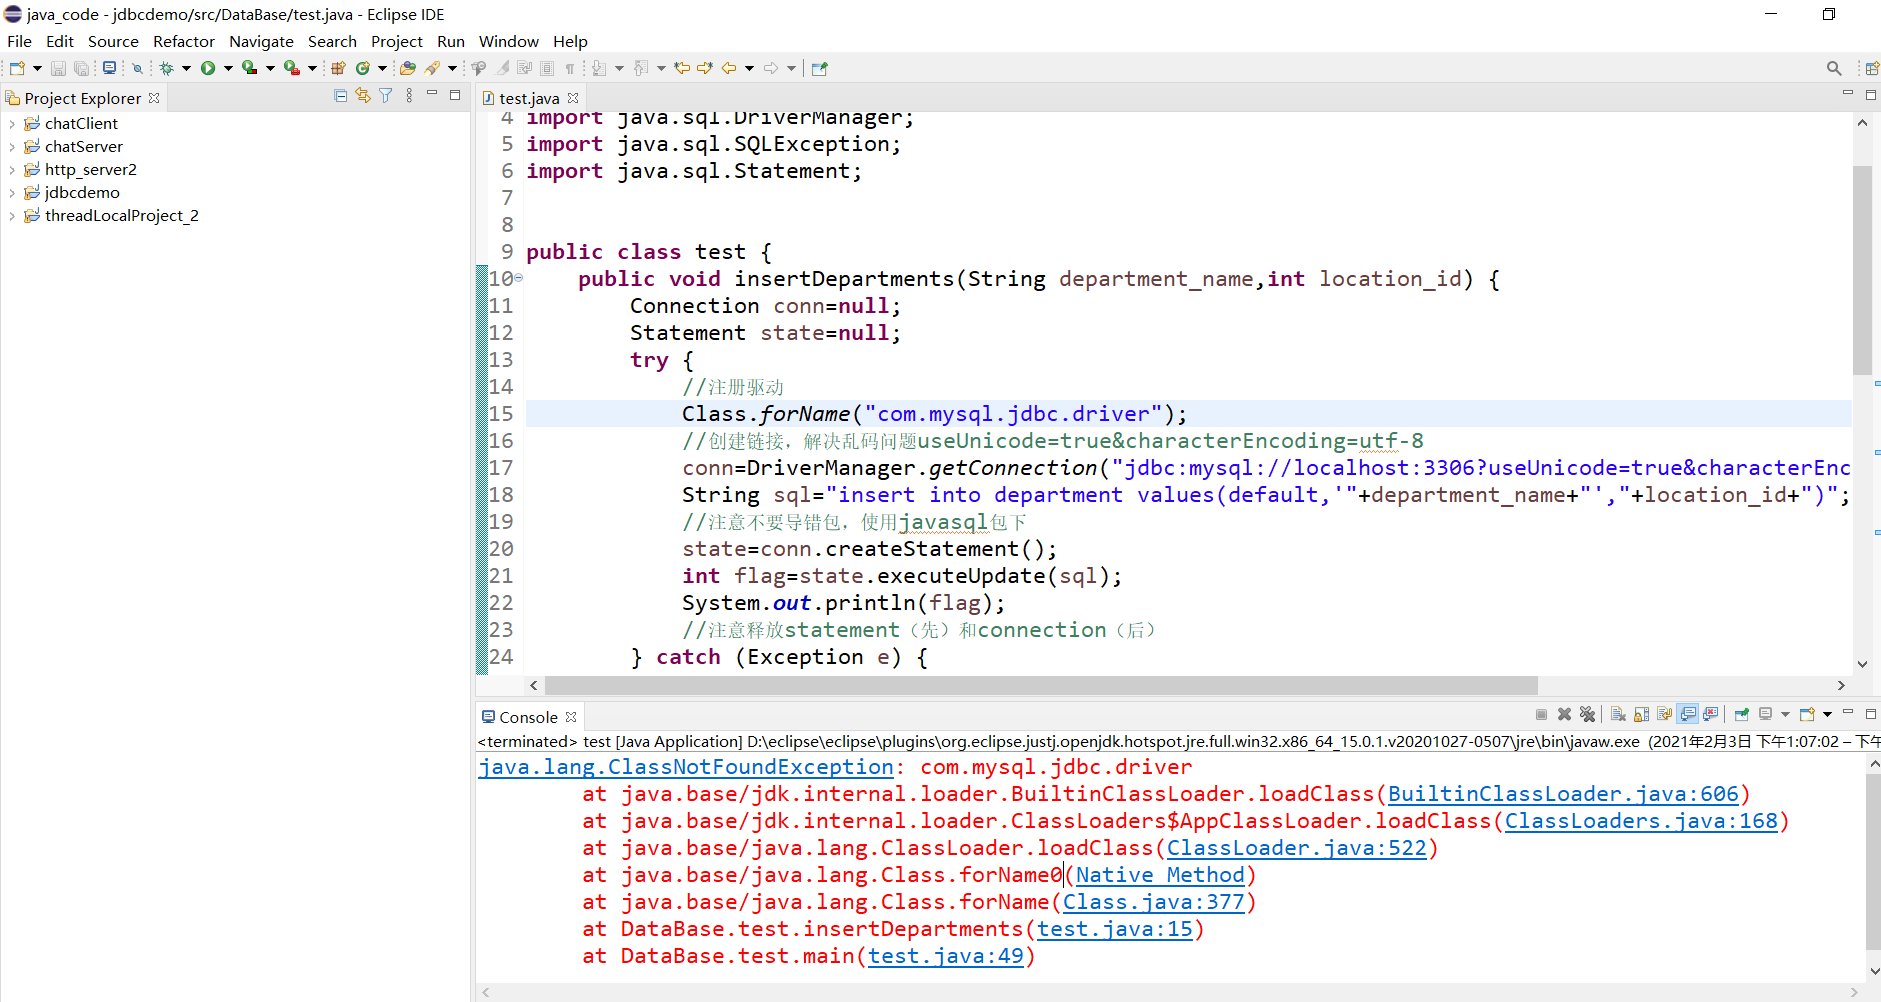Expand the http_server2 project
Screen dimensions: 1881x1002
(12, 170)
